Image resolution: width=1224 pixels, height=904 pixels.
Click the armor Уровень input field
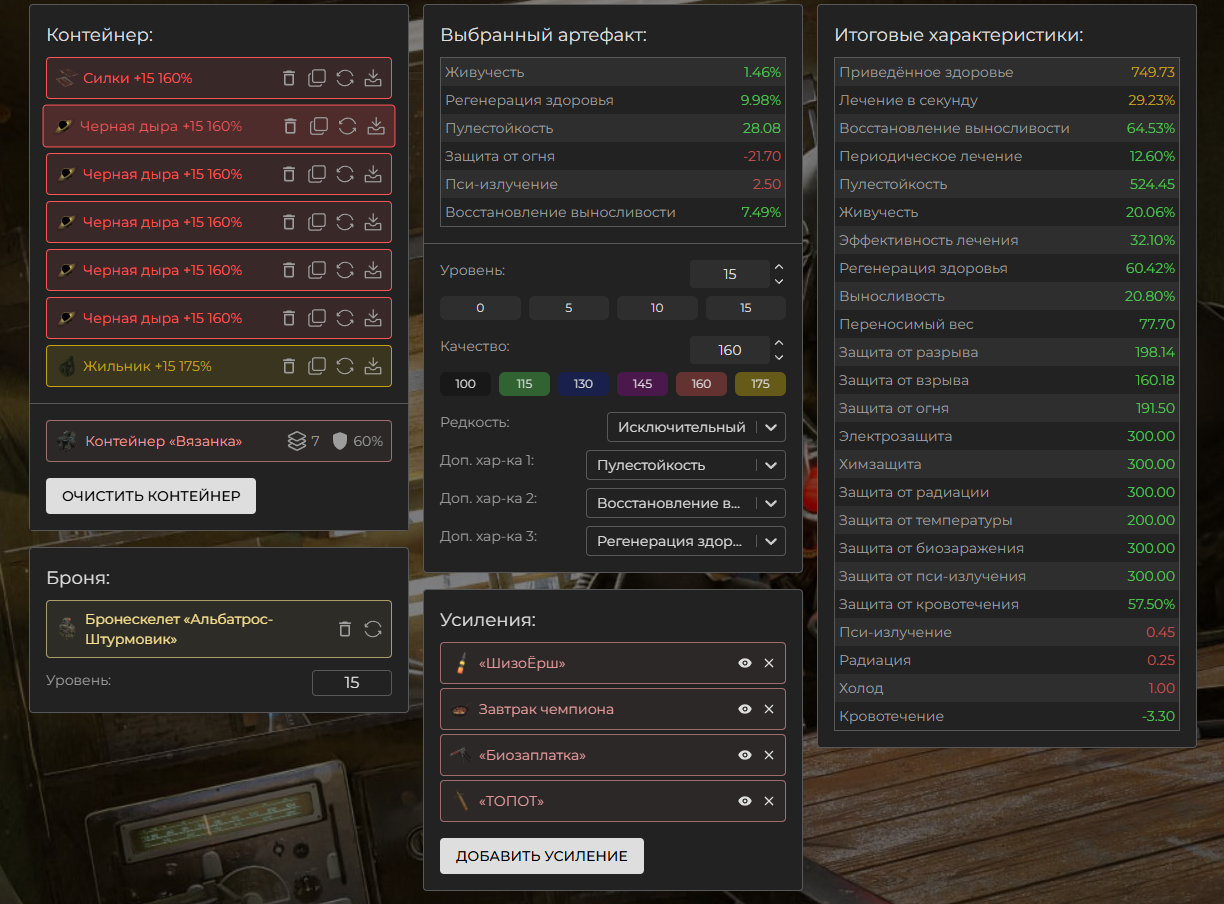coord(352,683)
